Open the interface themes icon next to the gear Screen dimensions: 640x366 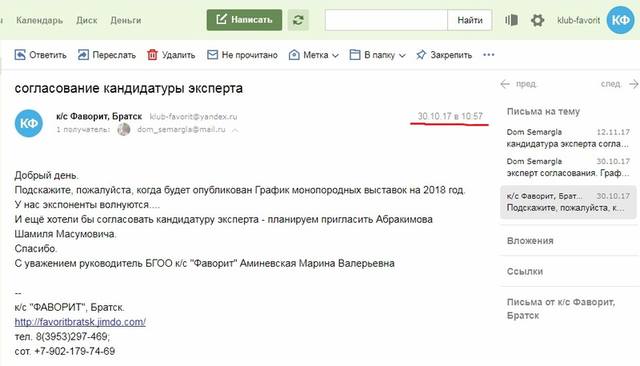coord(511,20)
